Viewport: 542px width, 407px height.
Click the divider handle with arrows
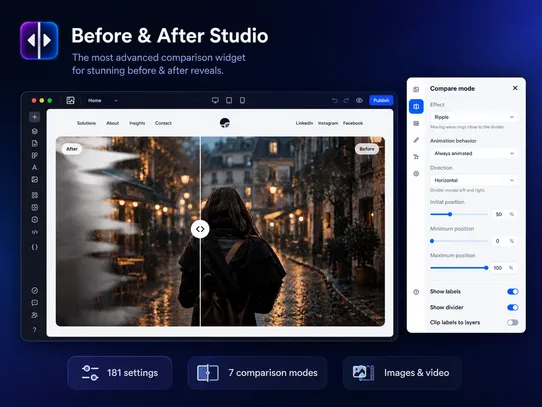click(200, 229)
